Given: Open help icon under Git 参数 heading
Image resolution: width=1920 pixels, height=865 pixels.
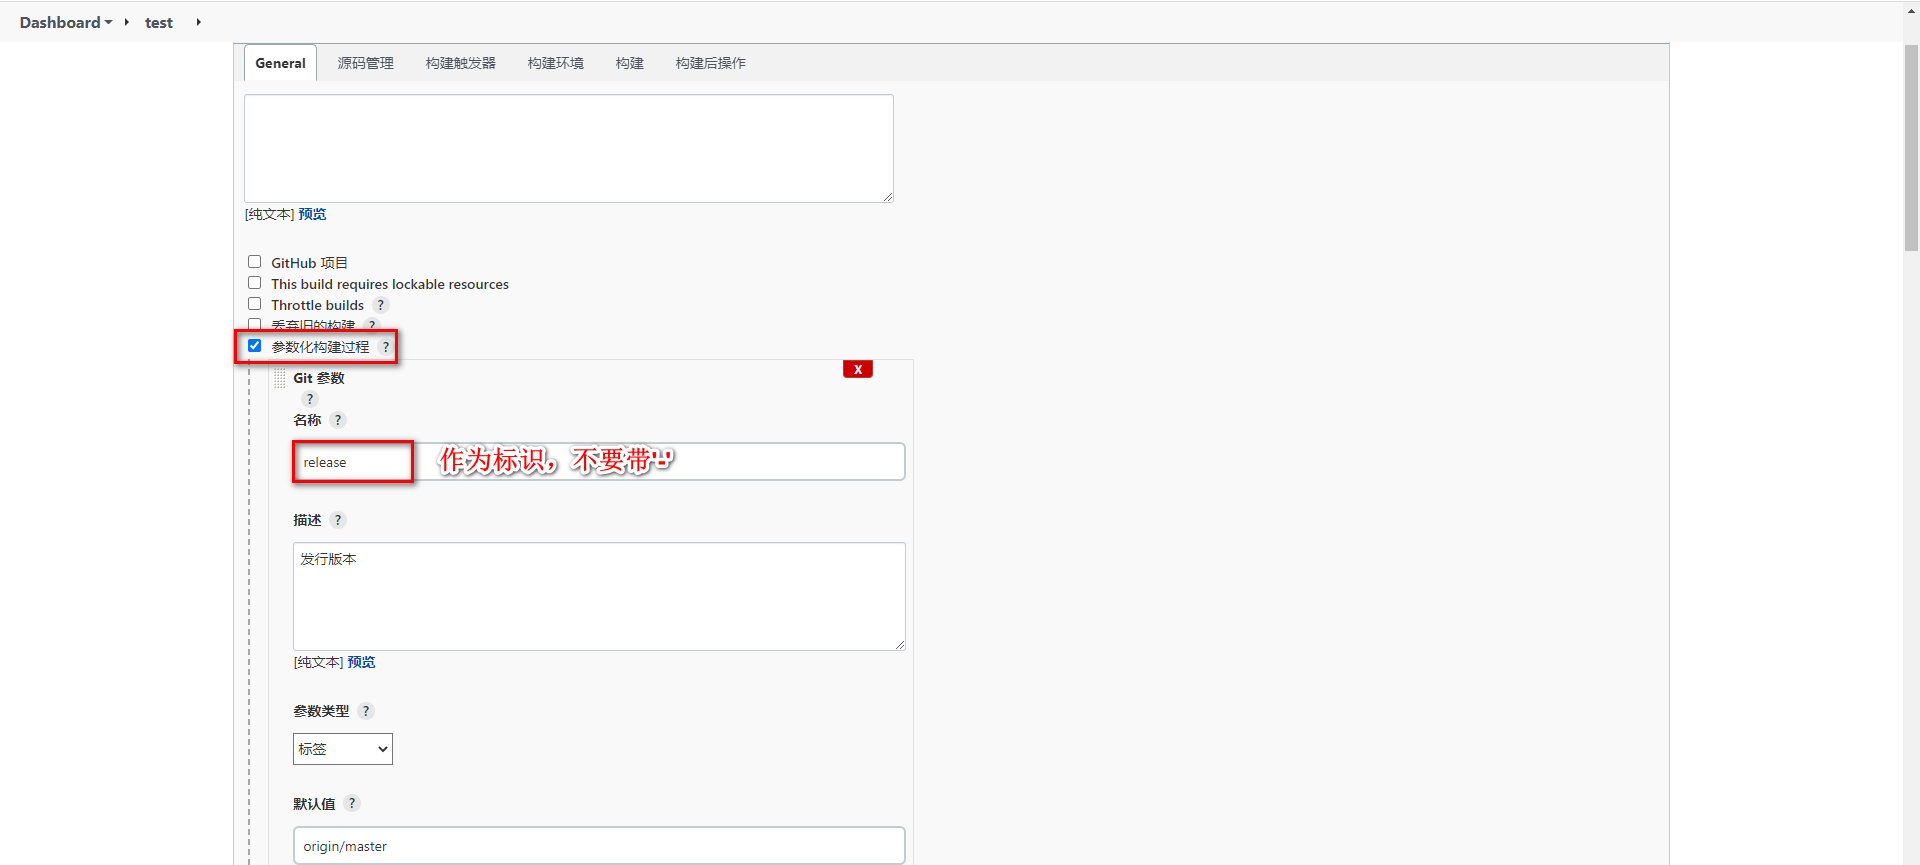Looking at the screenshot, I should [309, 399].
